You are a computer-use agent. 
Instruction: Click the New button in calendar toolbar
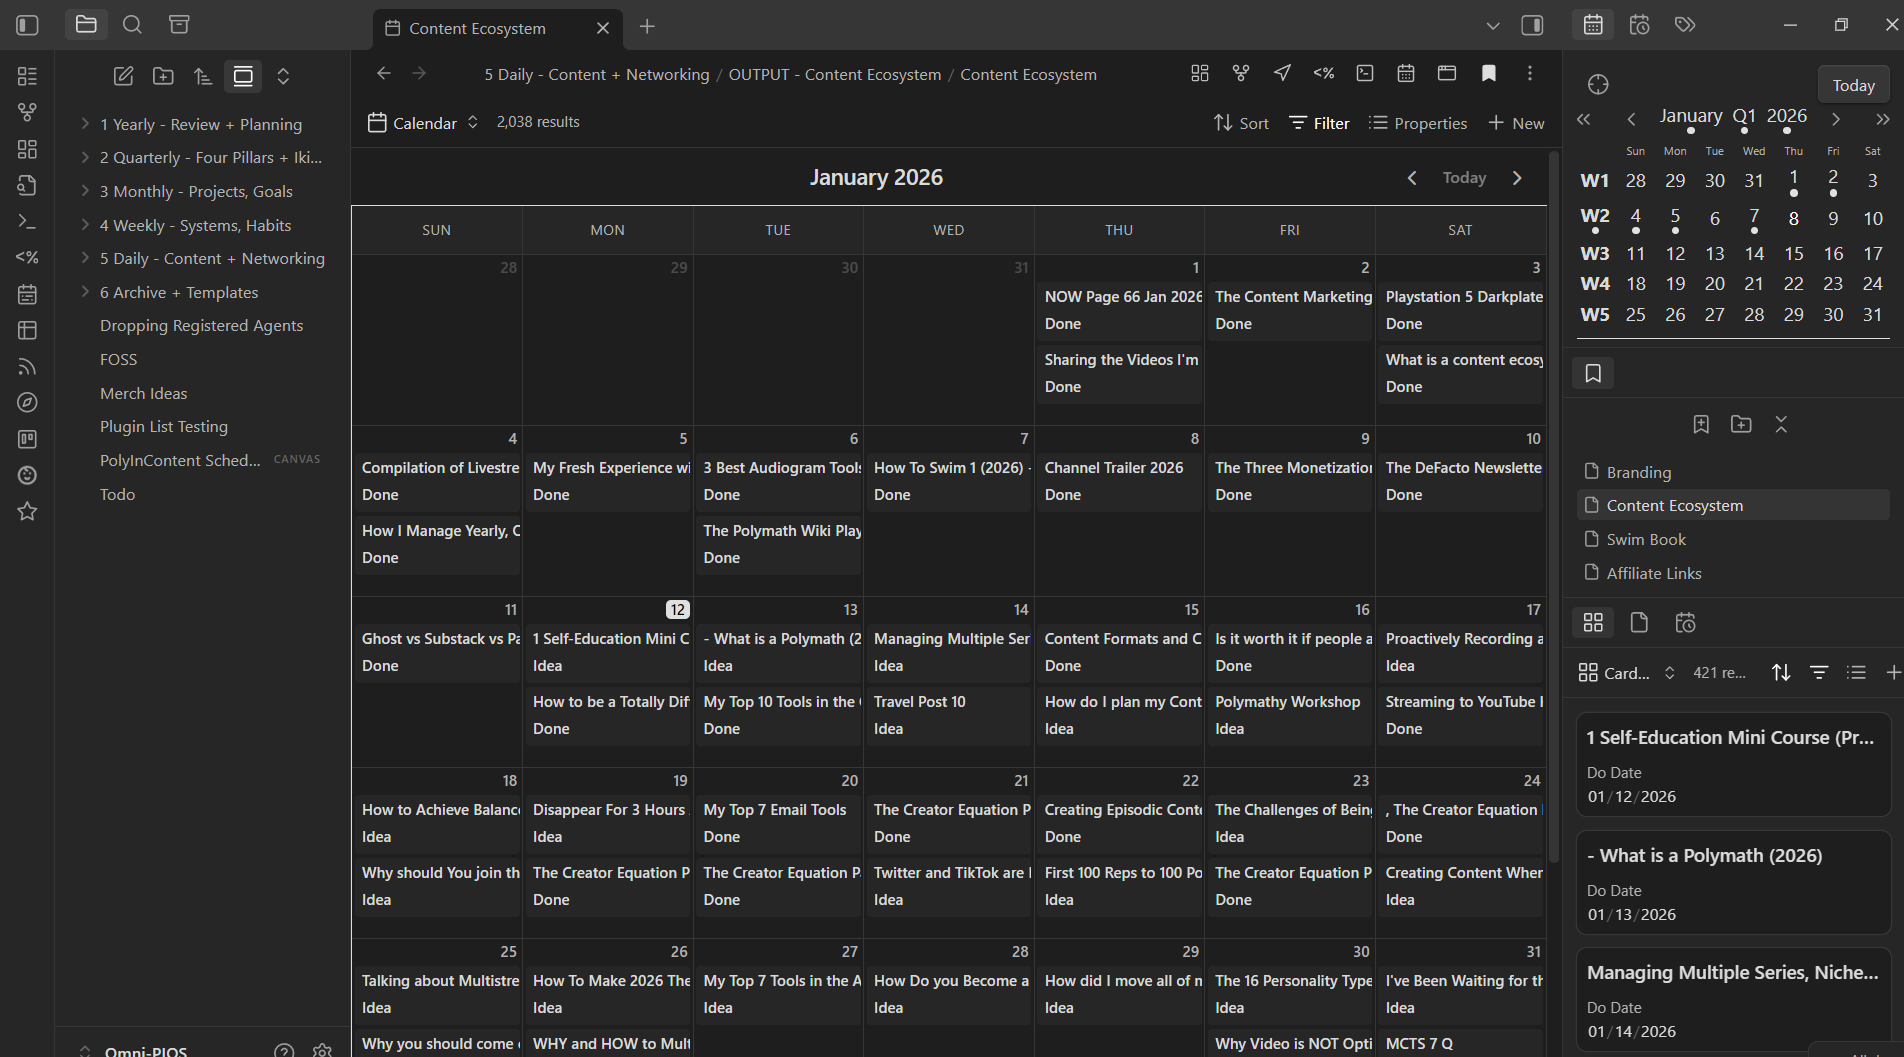click(1516, 123)
